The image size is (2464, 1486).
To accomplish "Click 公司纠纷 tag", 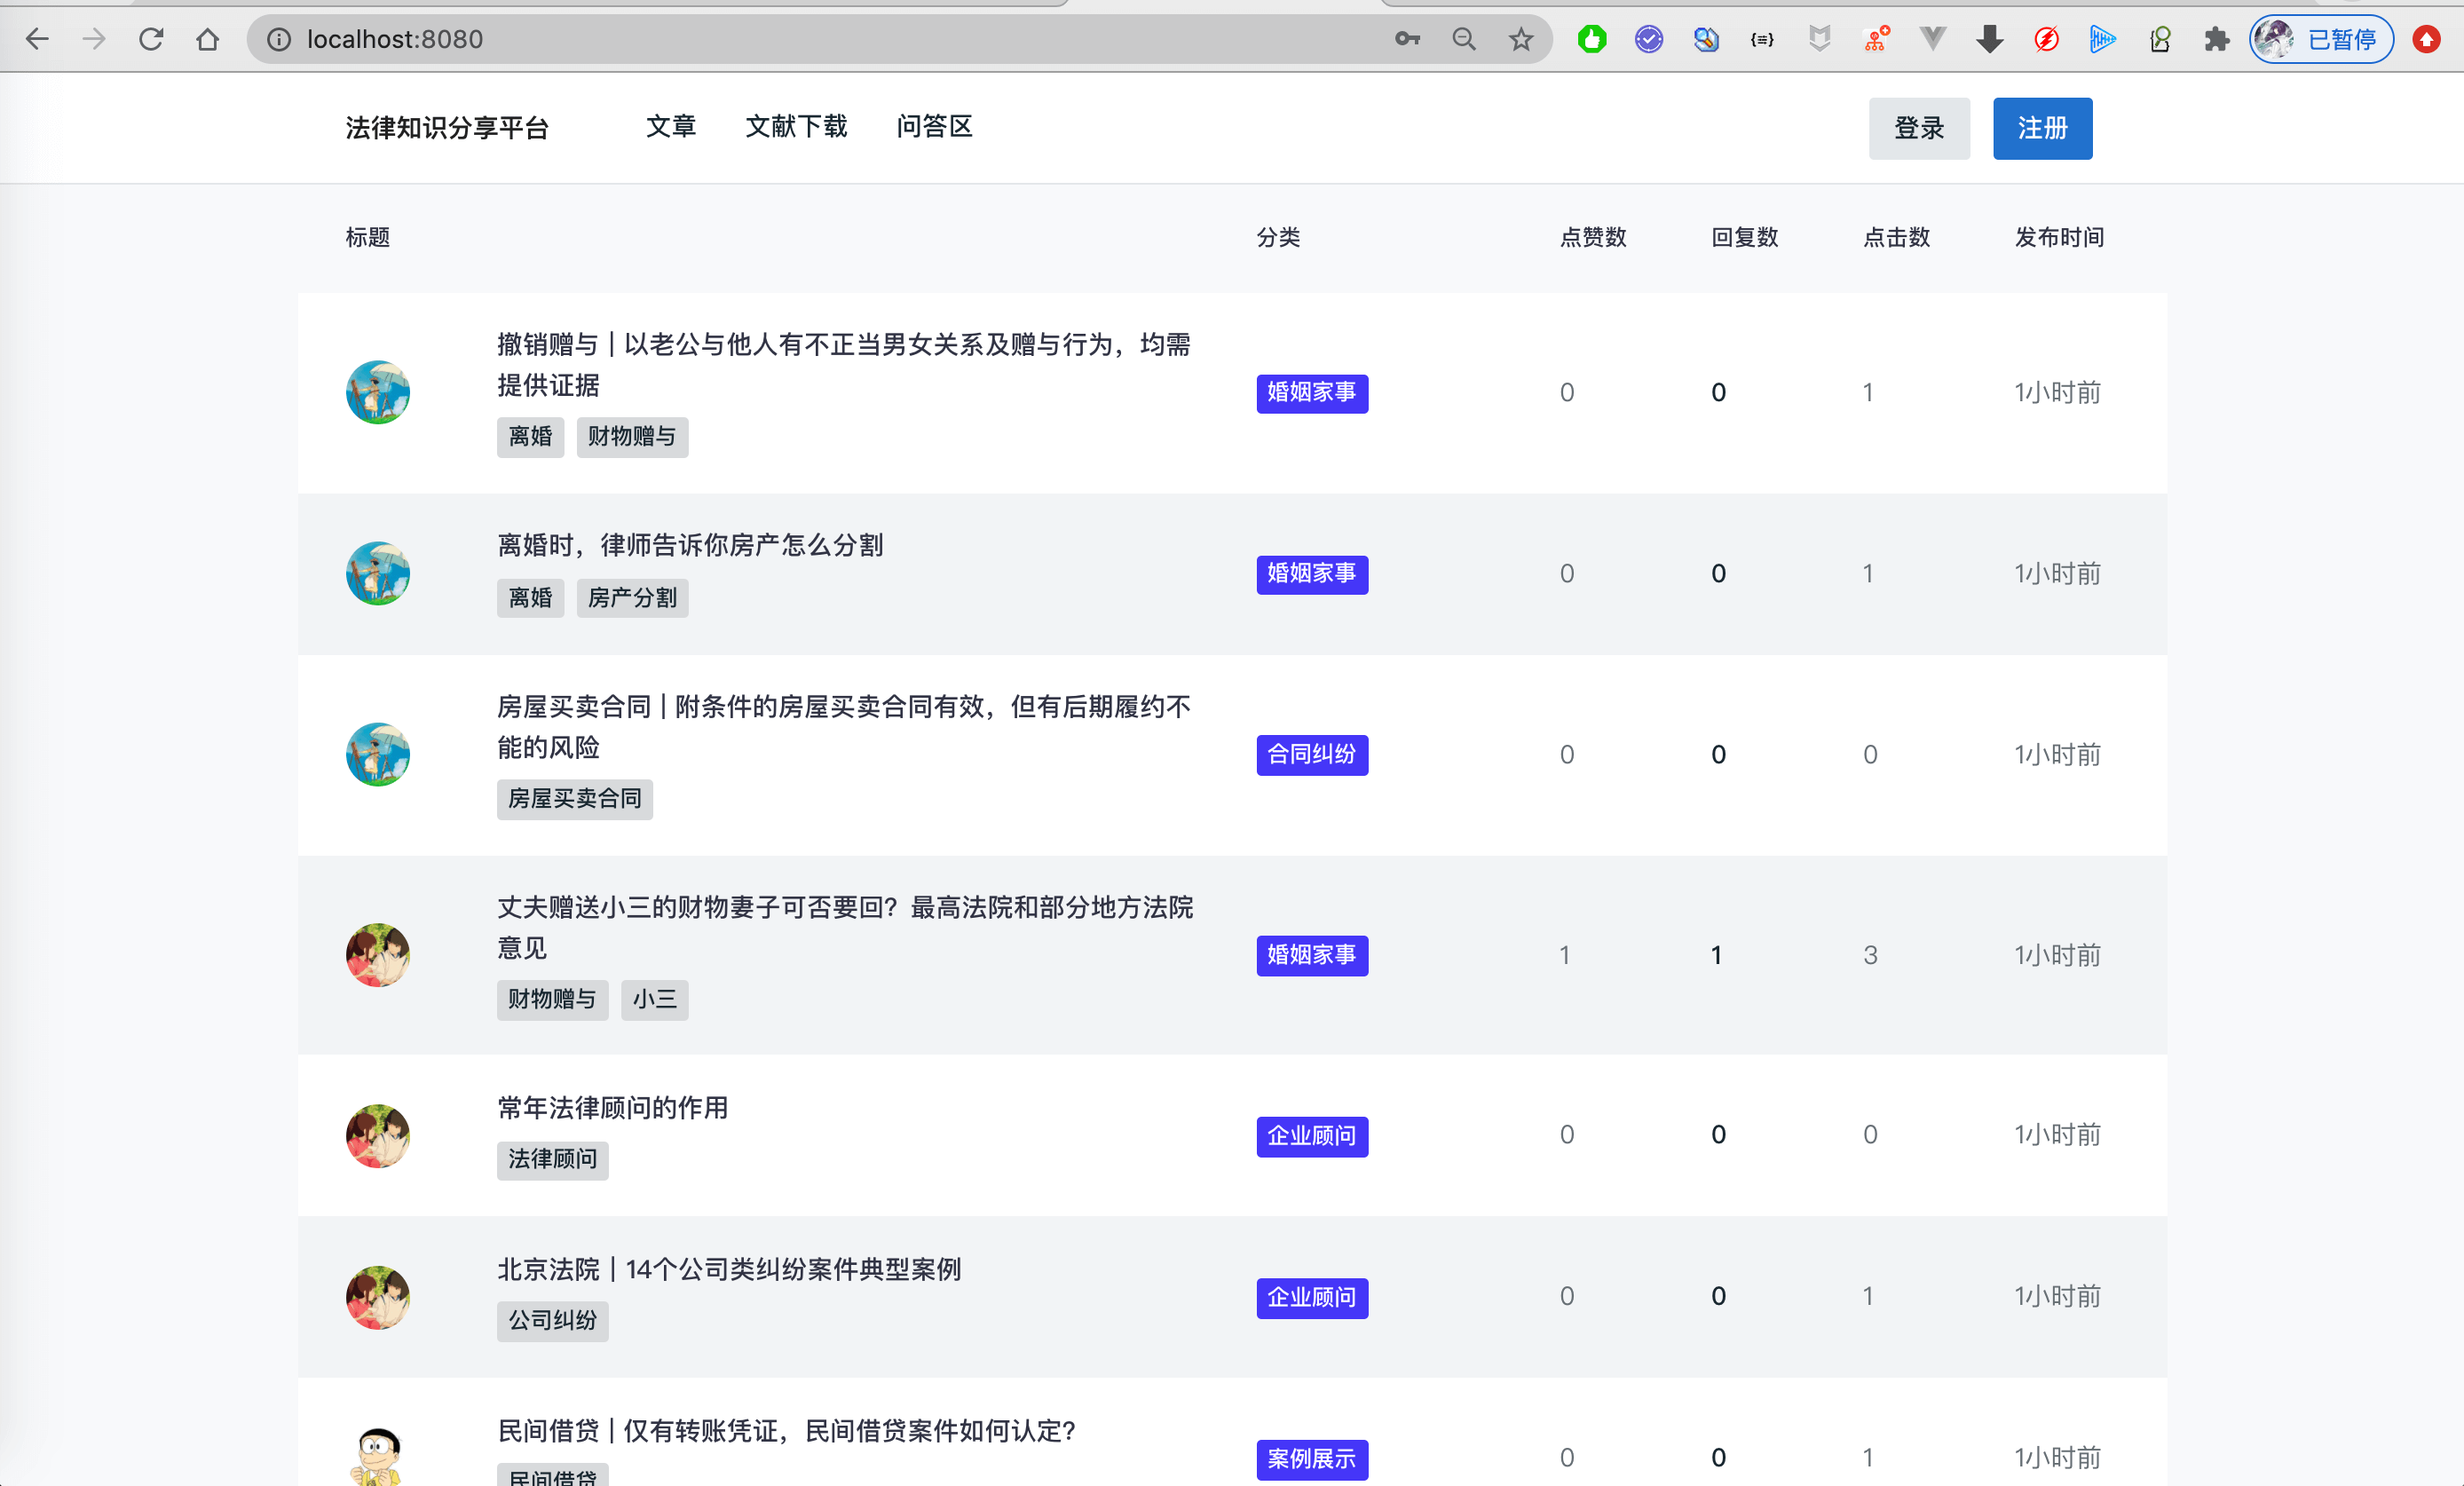I will pyautogui.click(x=552, y=1321).
